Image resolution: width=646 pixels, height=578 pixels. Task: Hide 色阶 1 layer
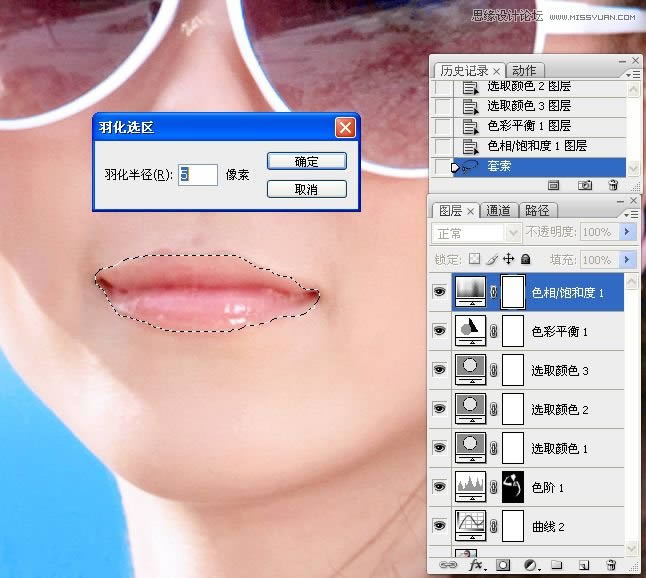point(440,486)
